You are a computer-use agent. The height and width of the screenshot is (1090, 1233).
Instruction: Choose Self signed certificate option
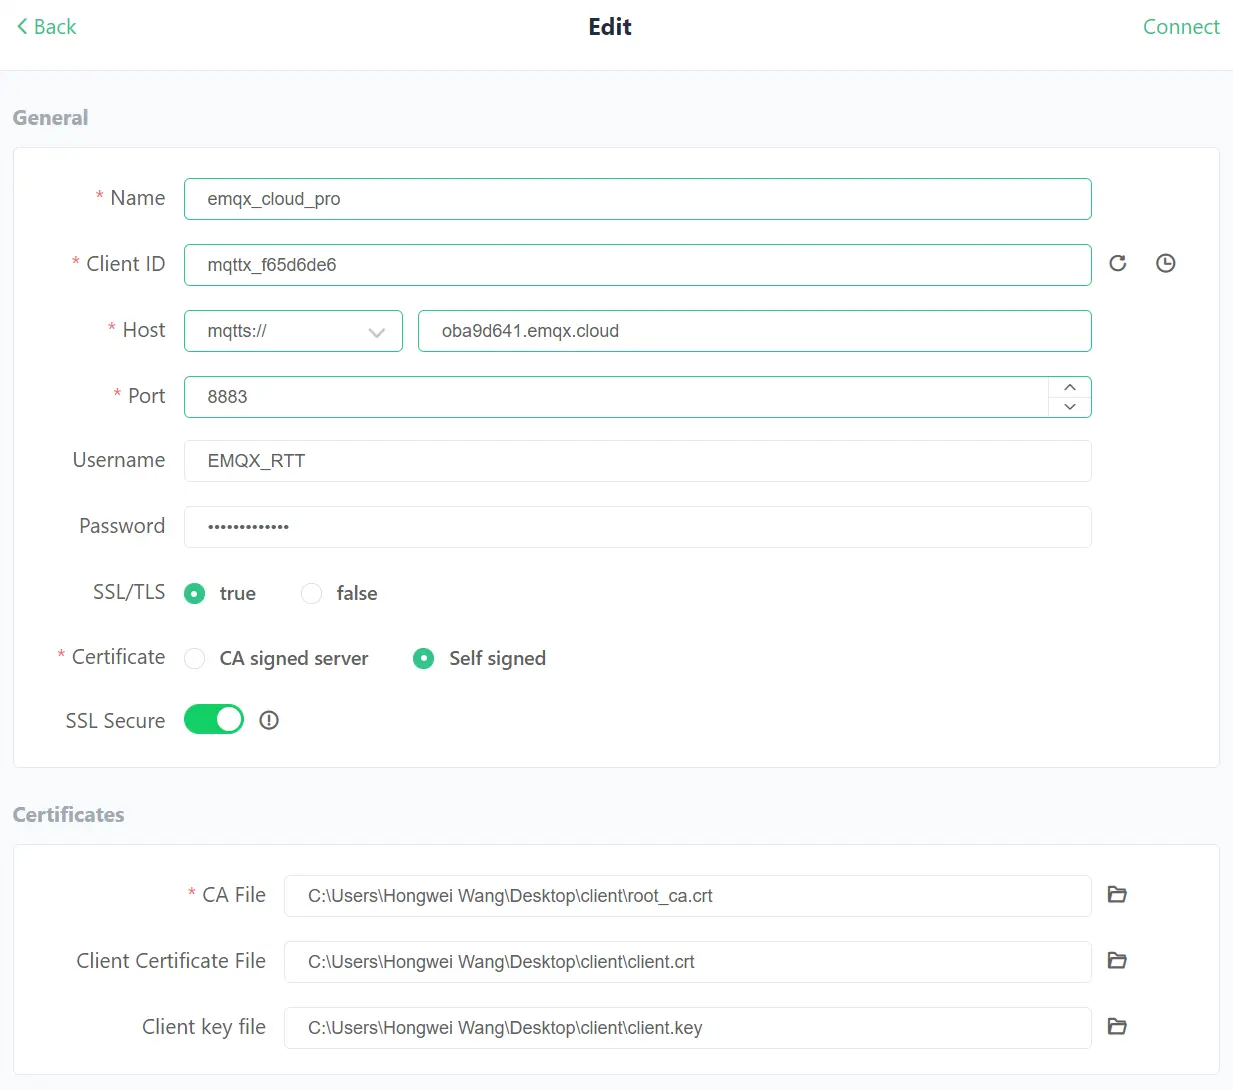point(424,658)
